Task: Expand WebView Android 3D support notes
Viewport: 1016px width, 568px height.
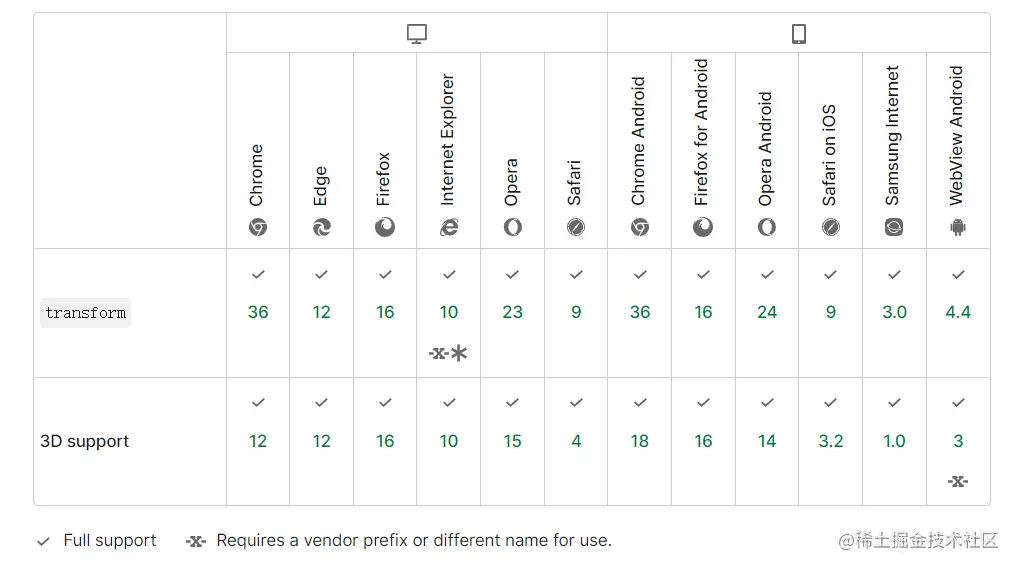Action: (958, 481)
